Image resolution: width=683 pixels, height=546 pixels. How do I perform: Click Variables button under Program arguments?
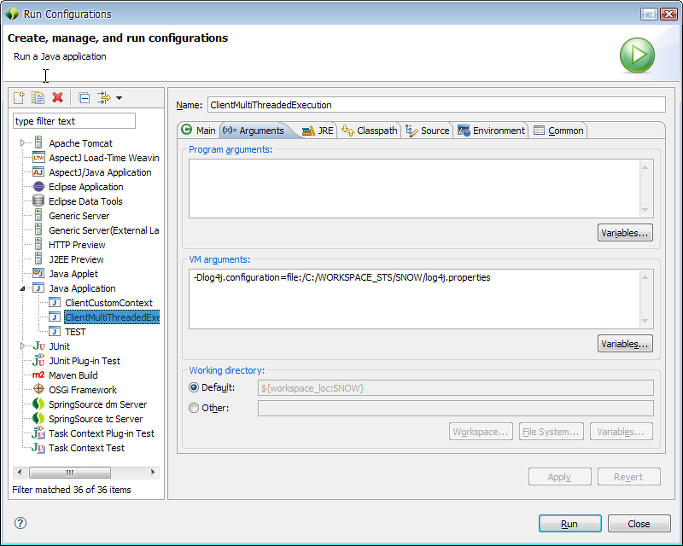[x=625, y=233]
